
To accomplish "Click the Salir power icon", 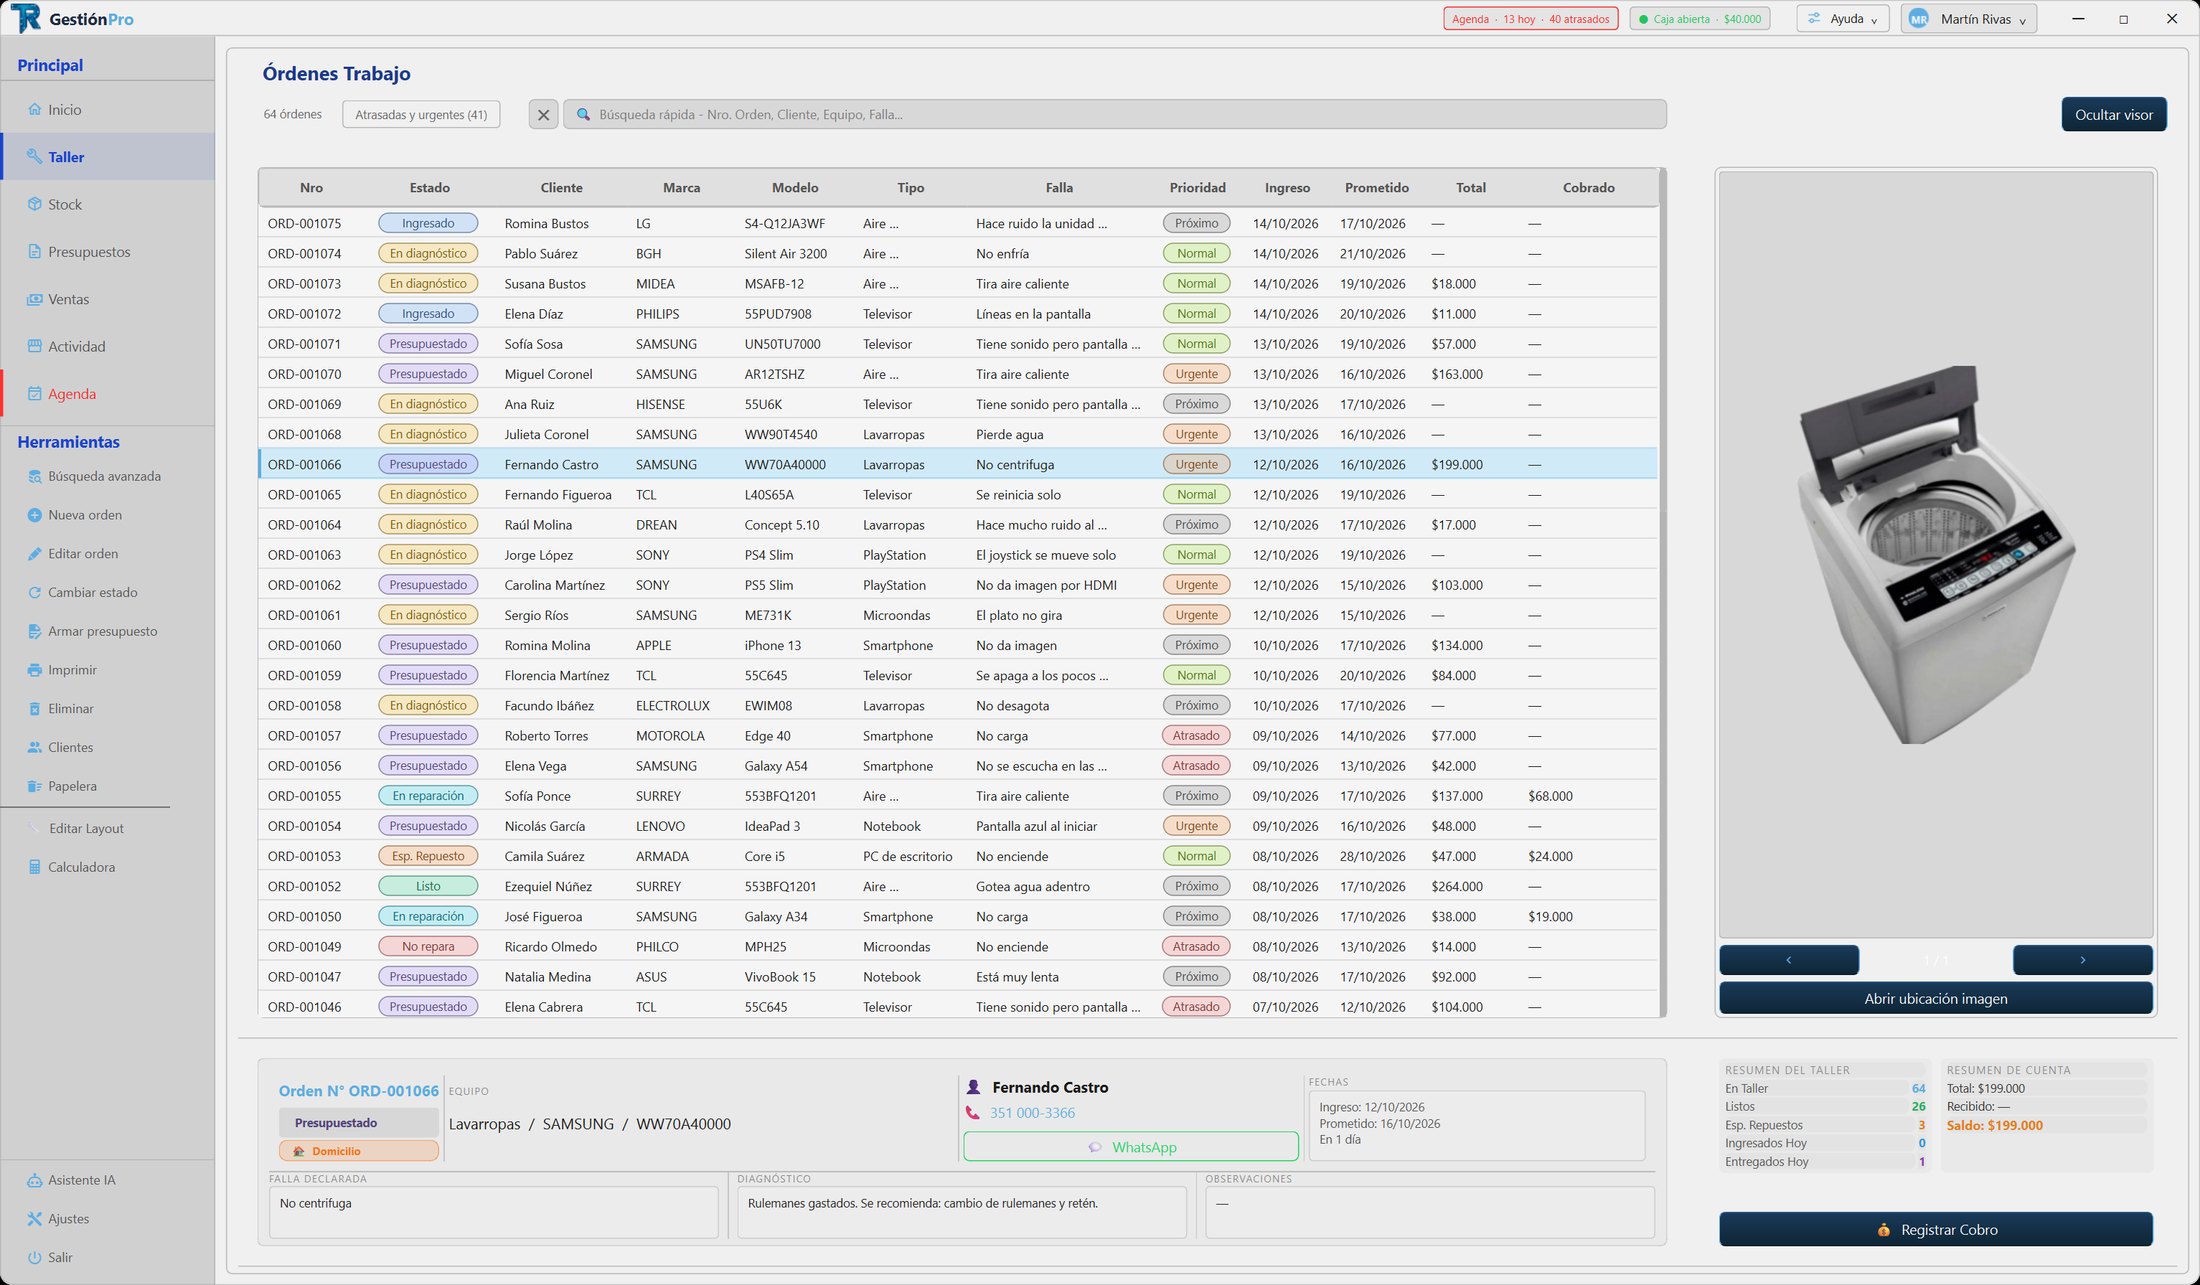I will [35, 1258].
